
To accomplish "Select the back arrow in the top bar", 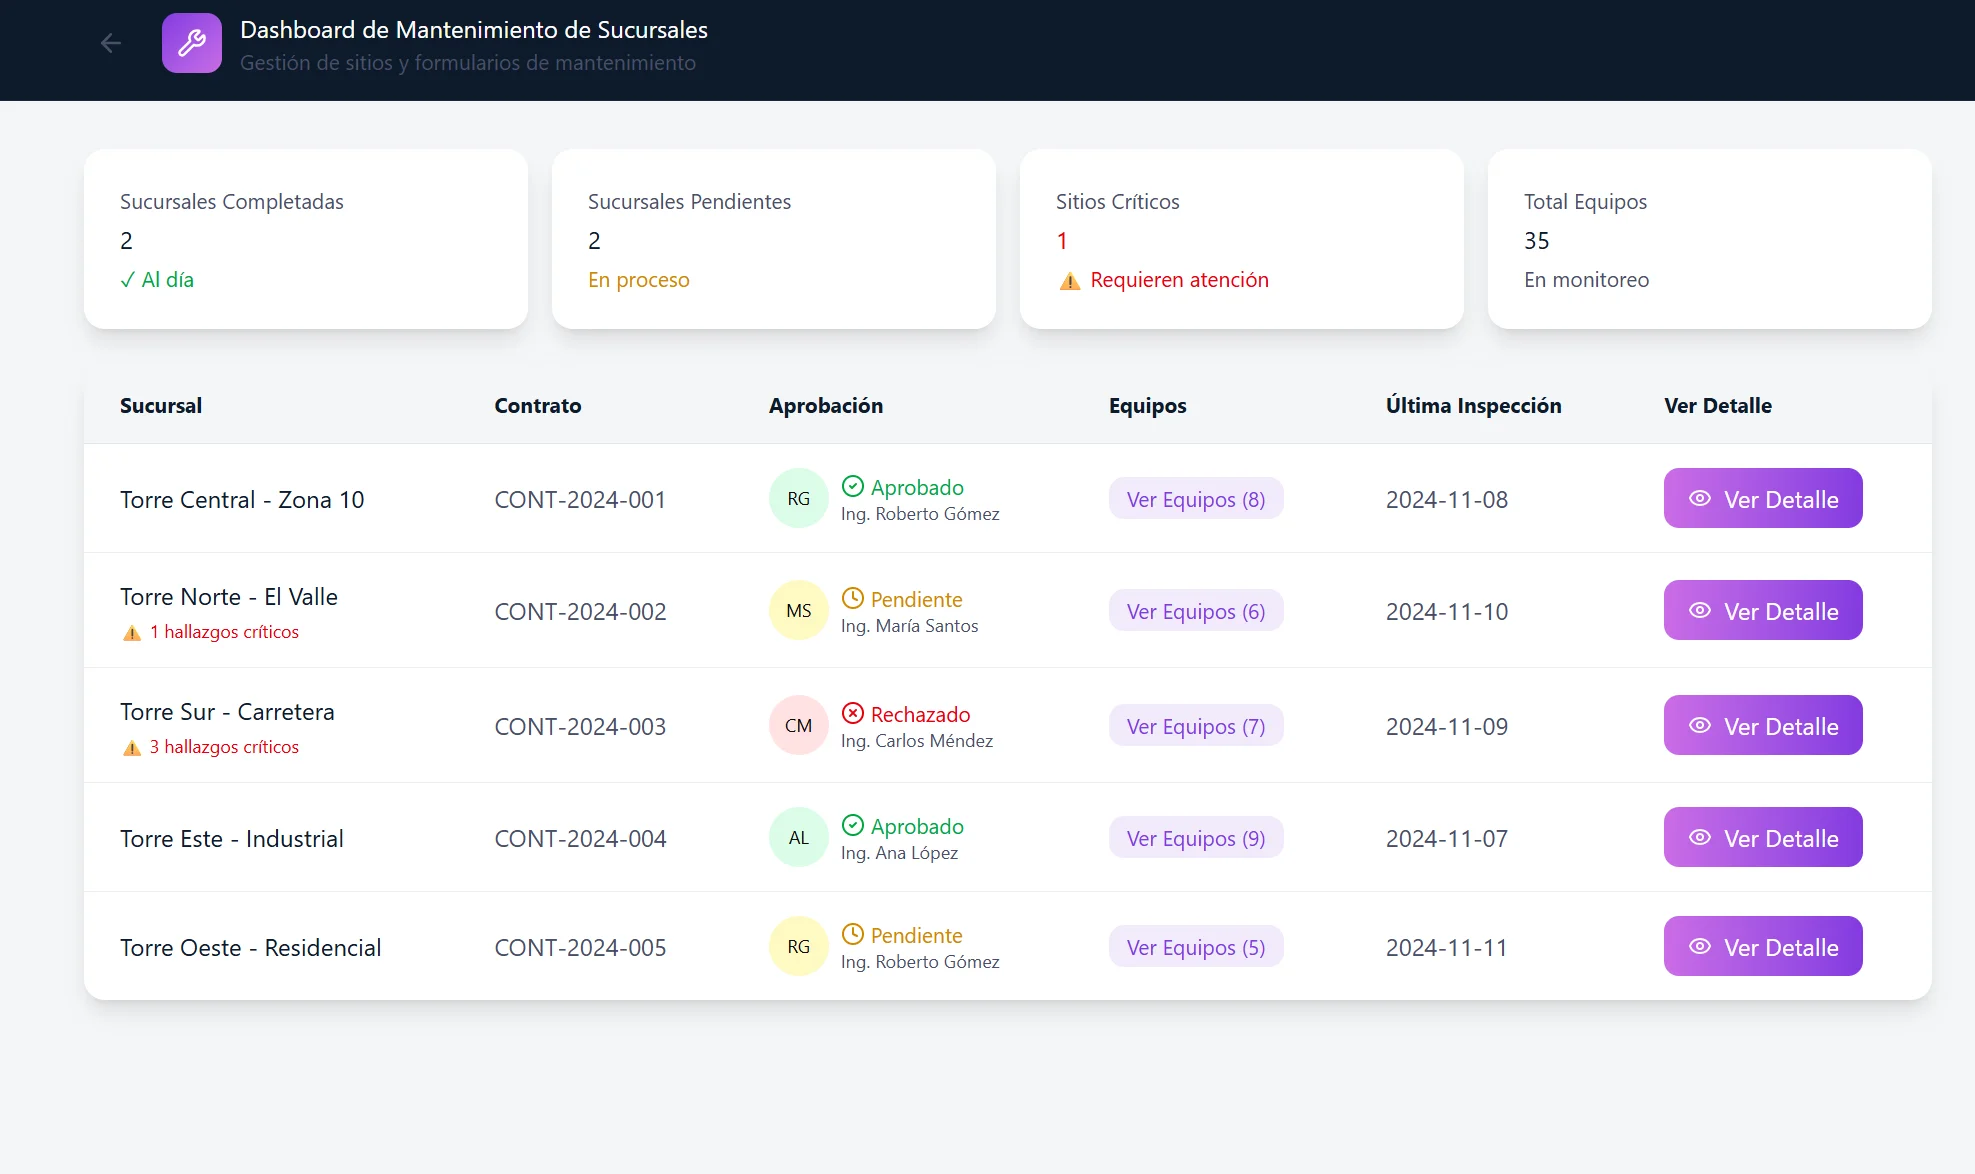I will click(110, 42).
